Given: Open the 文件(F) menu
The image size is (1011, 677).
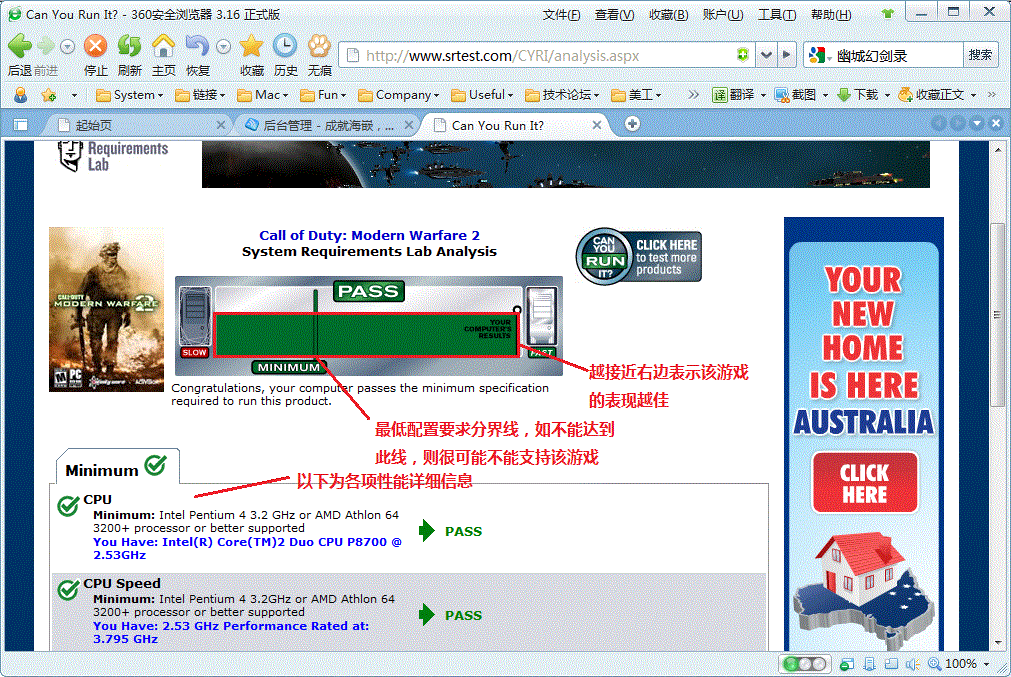Looking at the screenshot, I should (562, 14).
